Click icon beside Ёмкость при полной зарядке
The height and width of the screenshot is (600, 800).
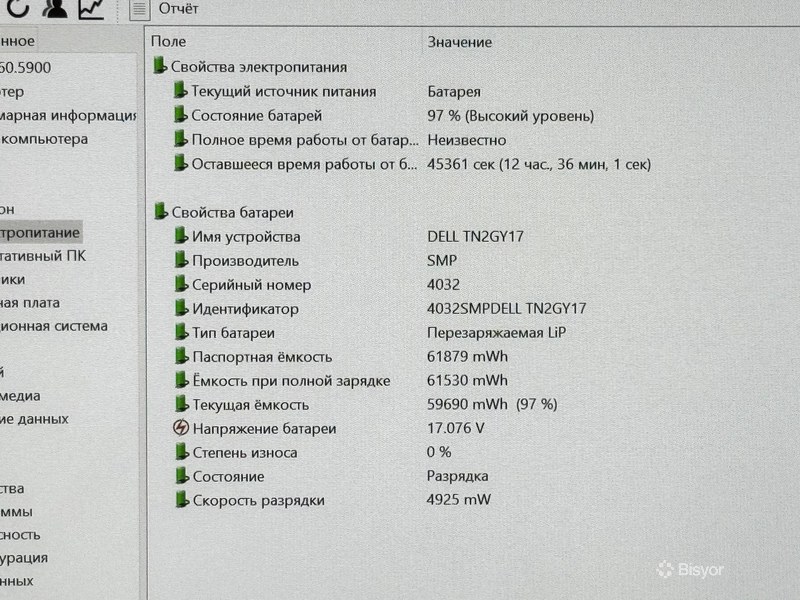pos(182,379)
